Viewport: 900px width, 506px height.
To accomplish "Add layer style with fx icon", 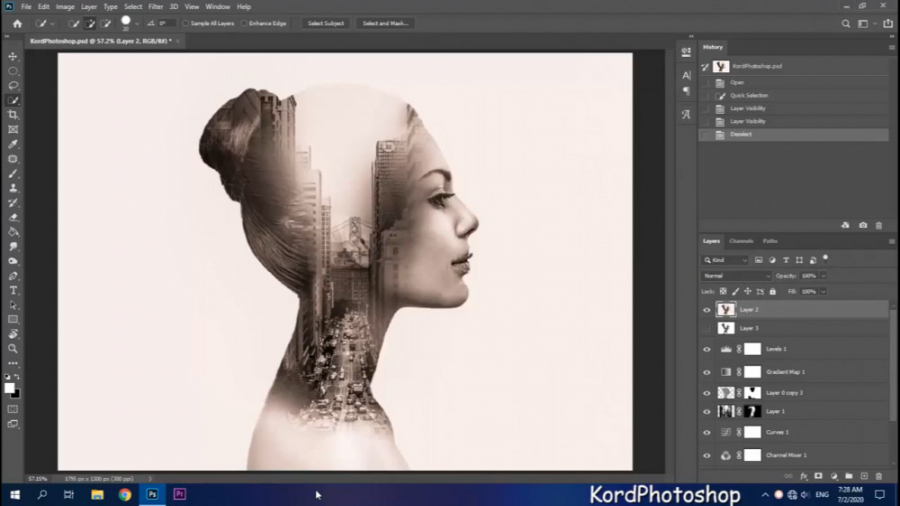I will pos(803,476).
